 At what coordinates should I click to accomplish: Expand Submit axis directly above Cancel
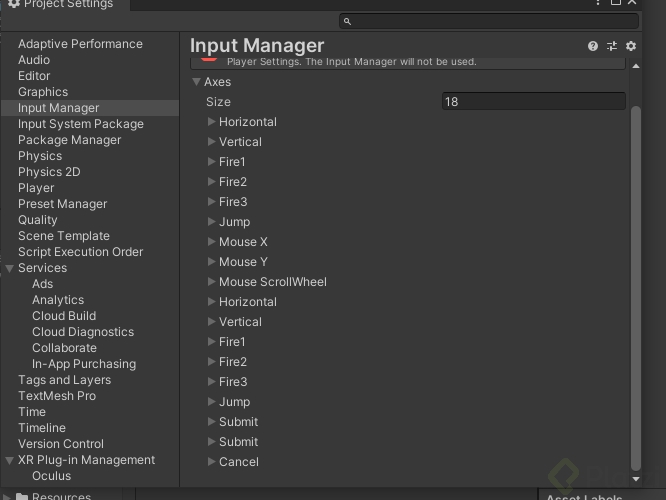click(211, 442)
